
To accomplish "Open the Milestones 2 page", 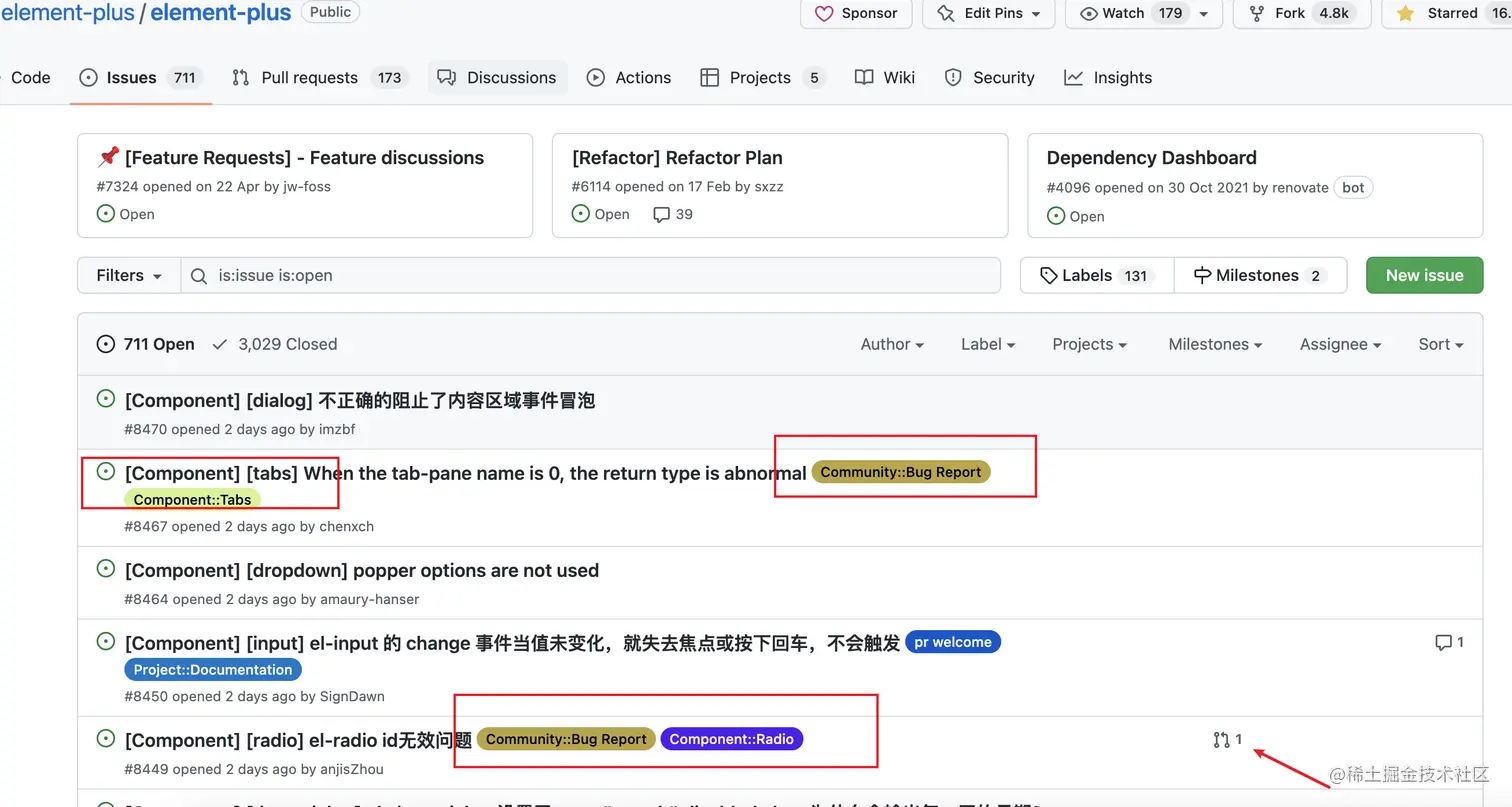I will point(1260,275).
